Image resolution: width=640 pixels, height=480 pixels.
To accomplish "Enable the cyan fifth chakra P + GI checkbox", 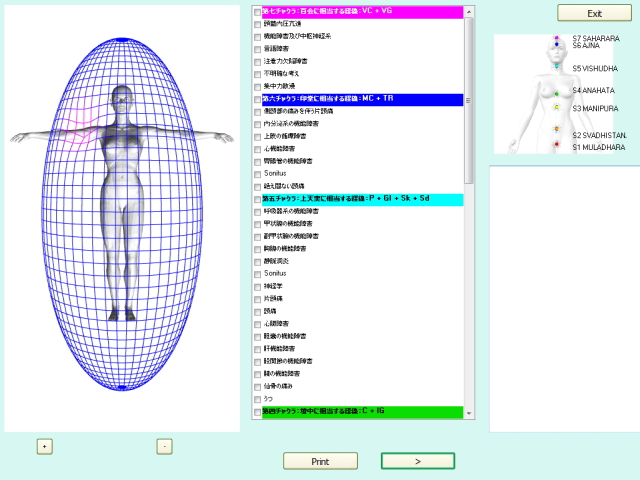I will pos(258,200).
